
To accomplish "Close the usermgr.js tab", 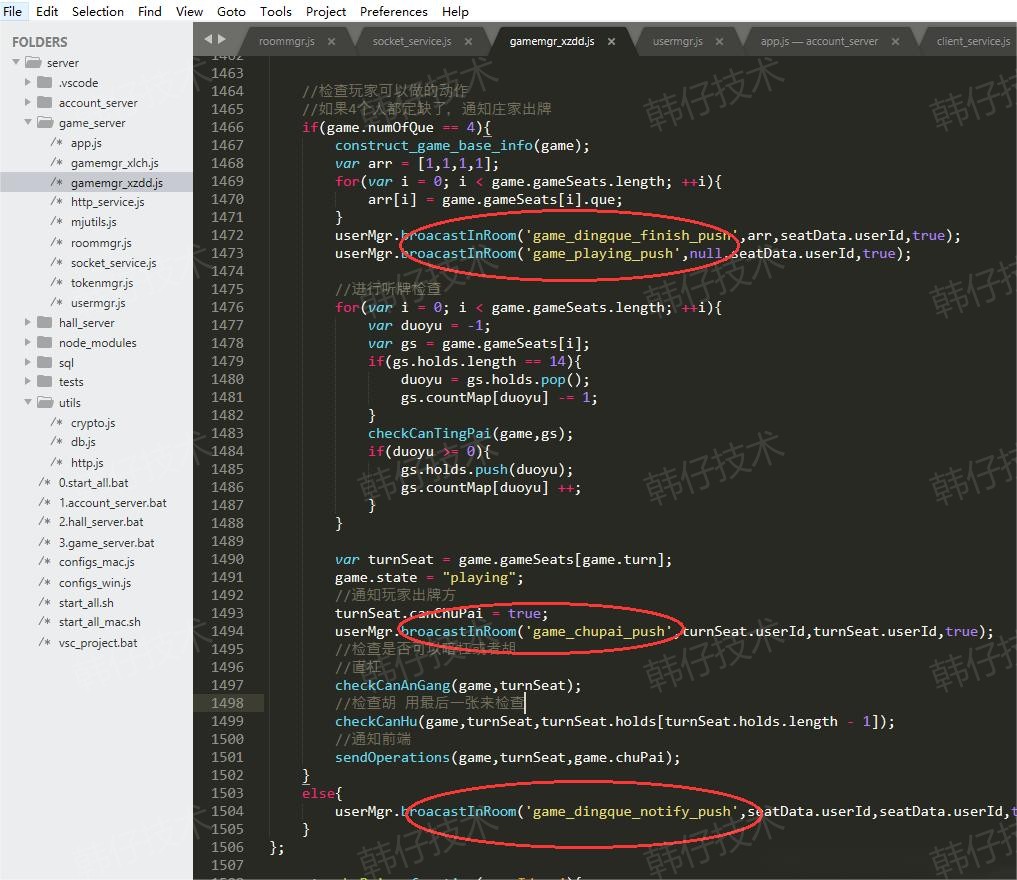I will [x=719, y=41].
